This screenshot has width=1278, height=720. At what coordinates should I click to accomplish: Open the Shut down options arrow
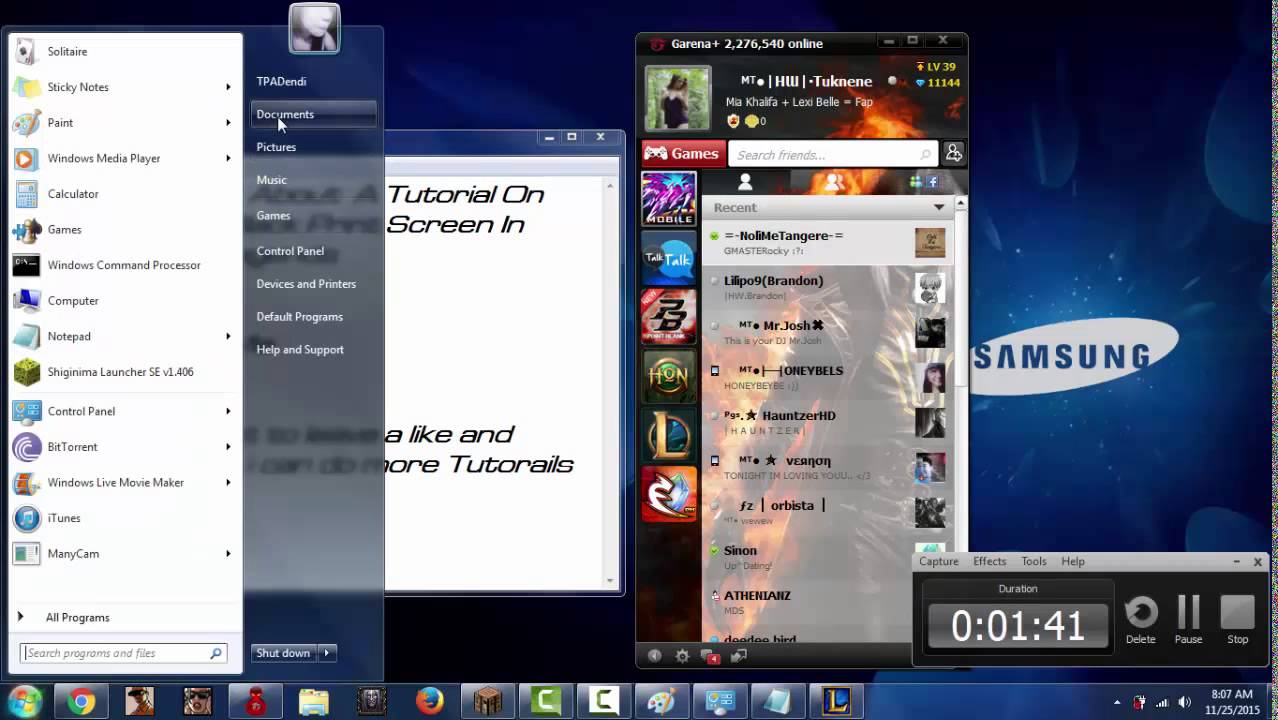tap(326, 653)
